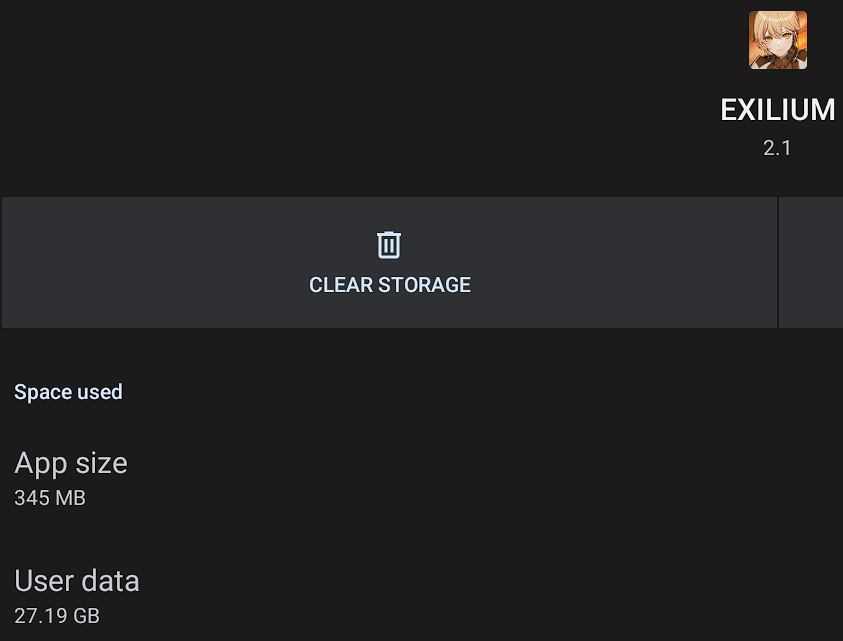Click the word STORAGE in the button
The height and width of the screenshot is (641, 843).
click(424, 285)
